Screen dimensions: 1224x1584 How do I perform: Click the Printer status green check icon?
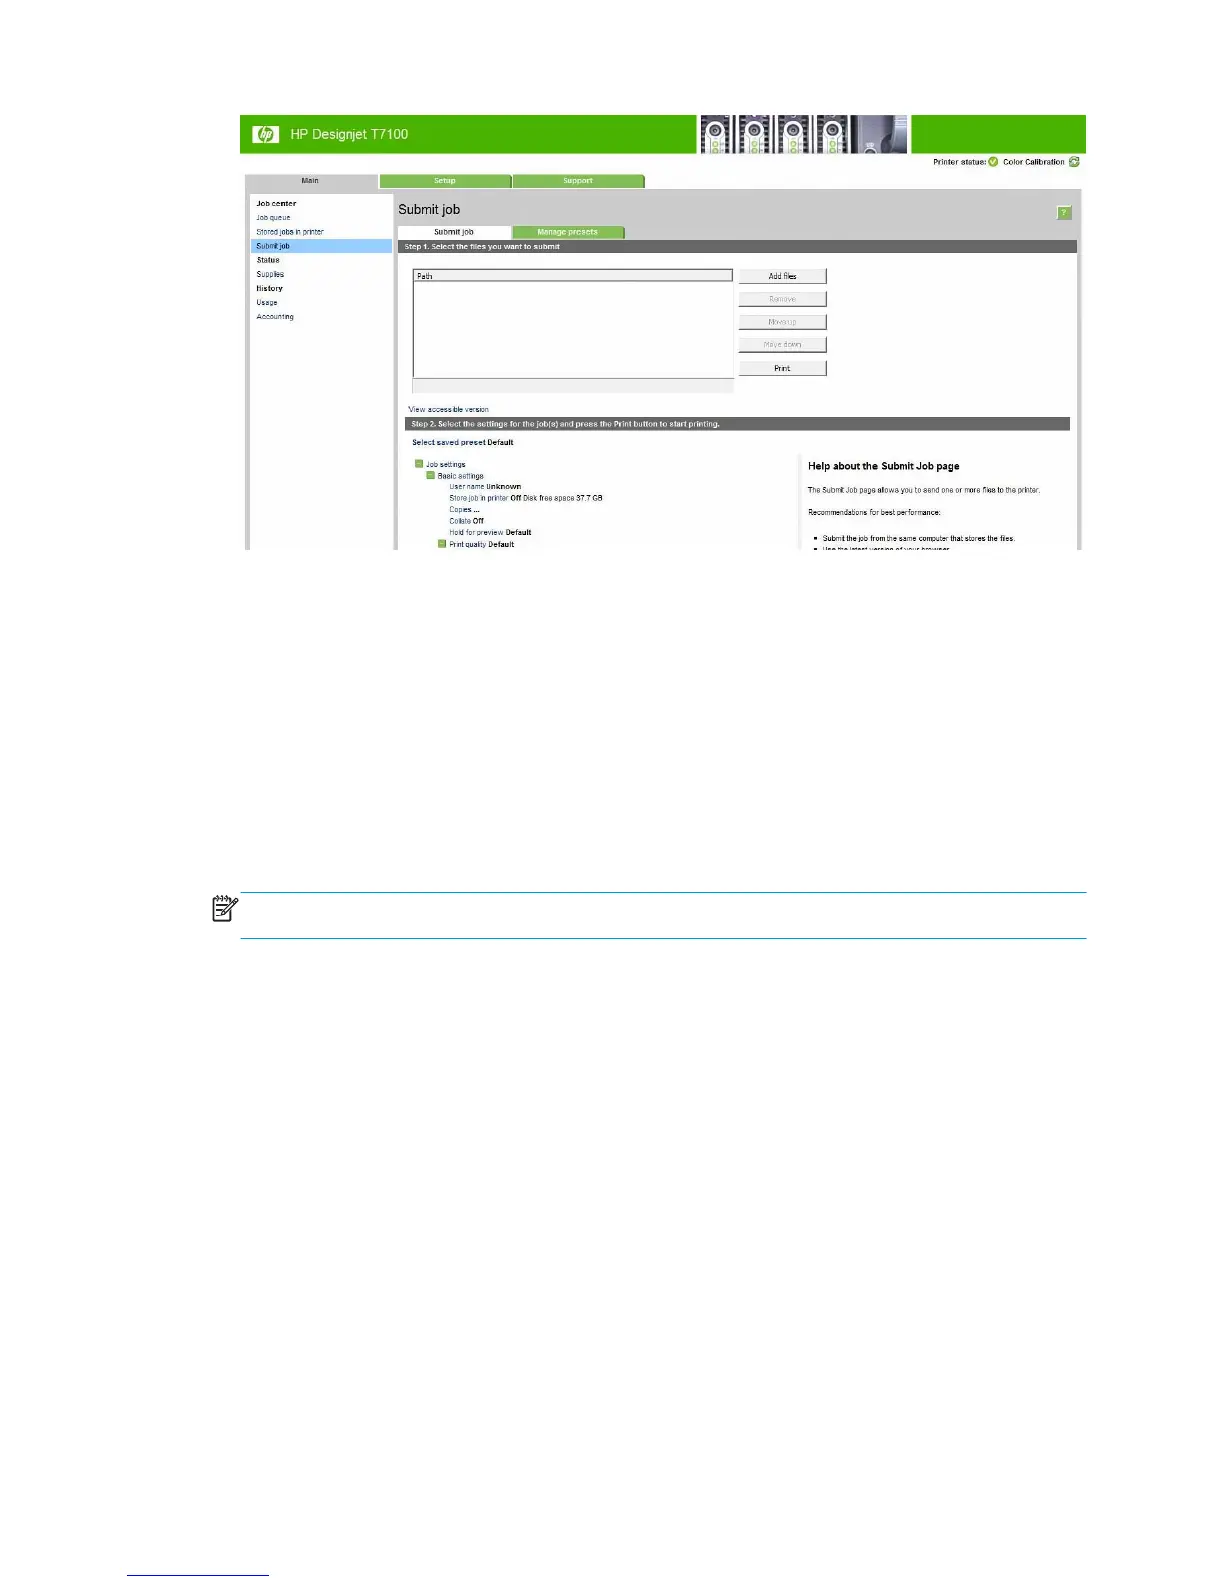[993, 161]
